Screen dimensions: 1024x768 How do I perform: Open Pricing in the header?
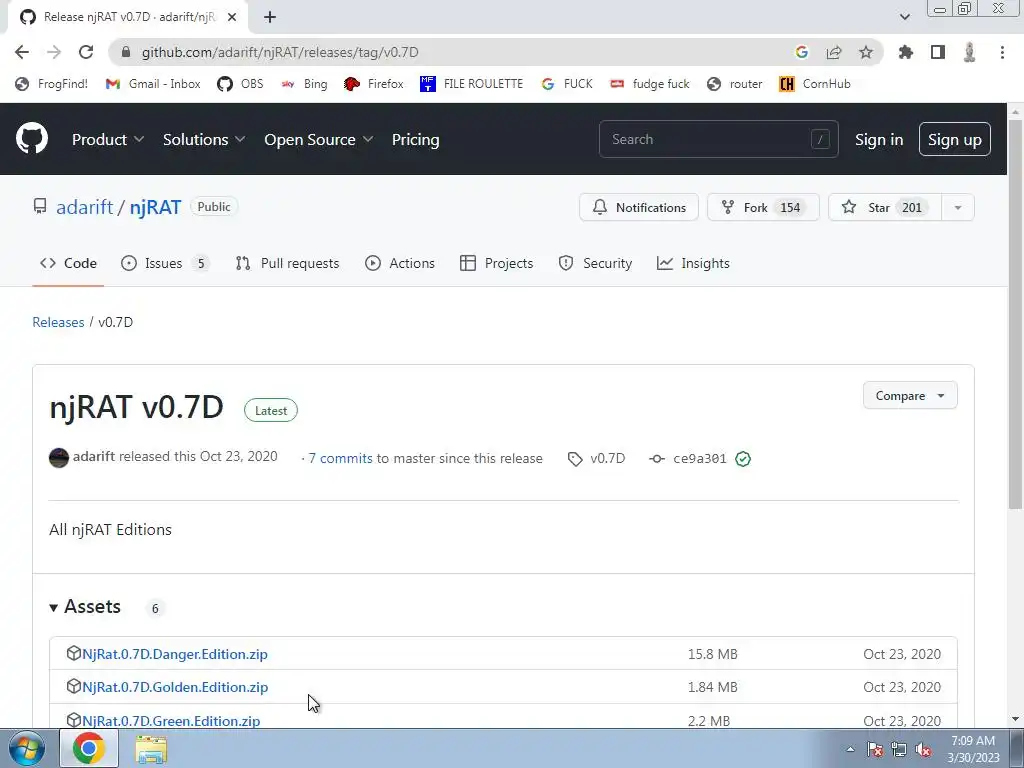click(x=415, y=139)
